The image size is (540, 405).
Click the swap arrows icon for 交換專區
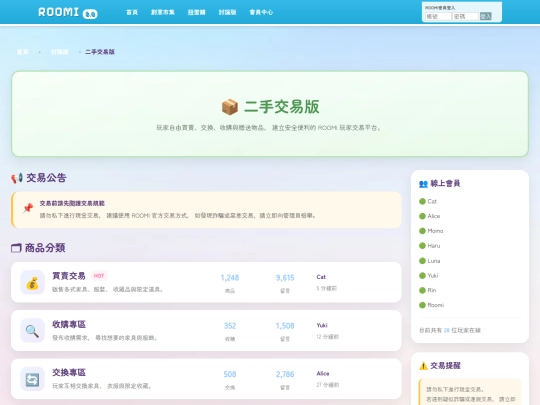coord(32,379)
